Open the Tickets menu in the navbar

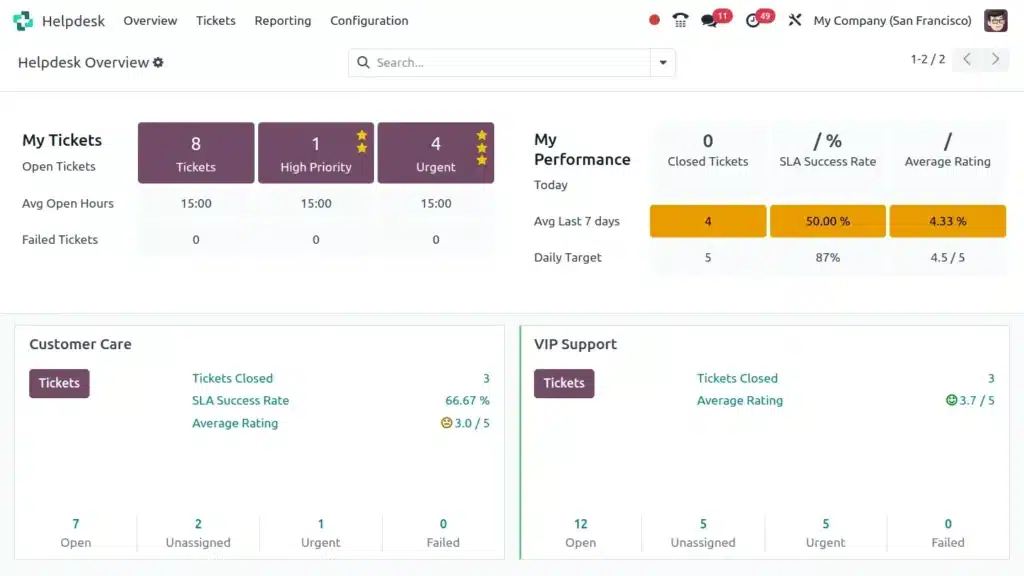coord(216,20)
